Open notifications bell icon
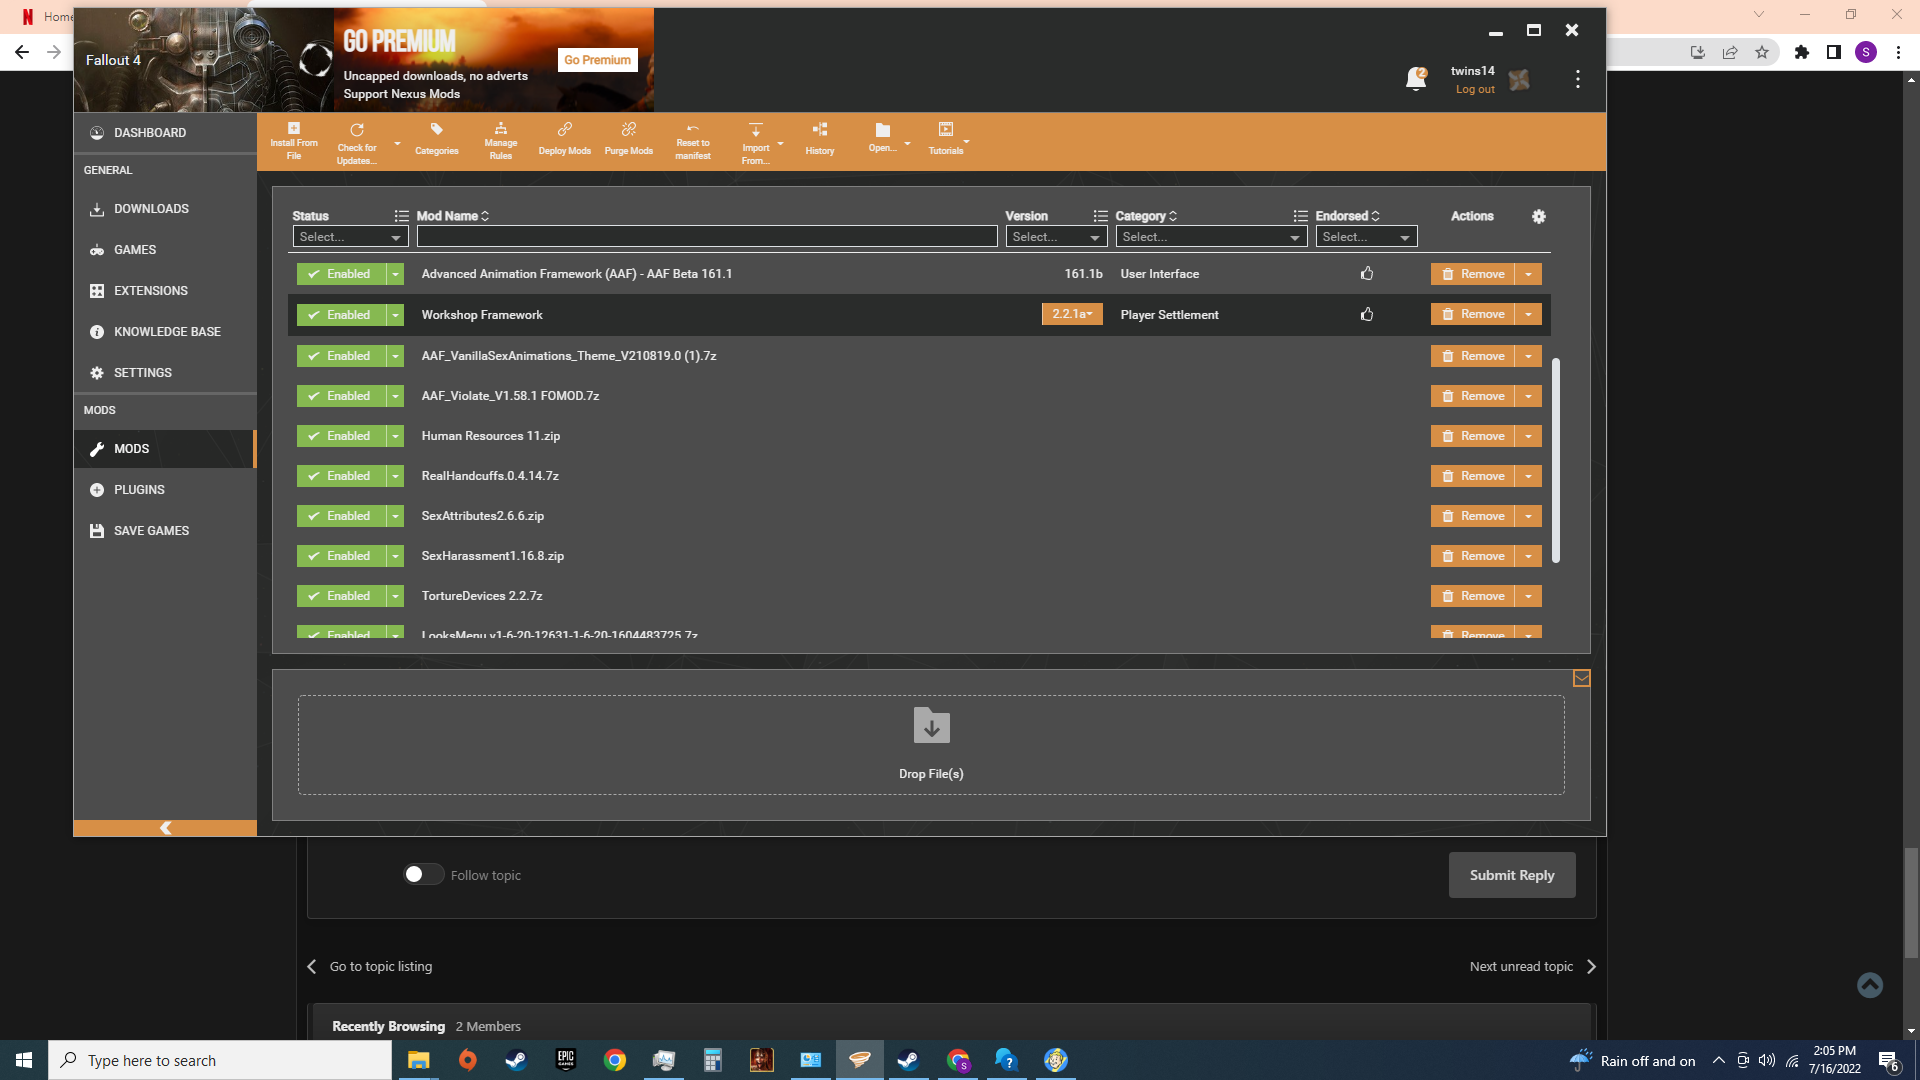The height and width of the screenshot is (1080, 1920). [x=1415, y=79]
